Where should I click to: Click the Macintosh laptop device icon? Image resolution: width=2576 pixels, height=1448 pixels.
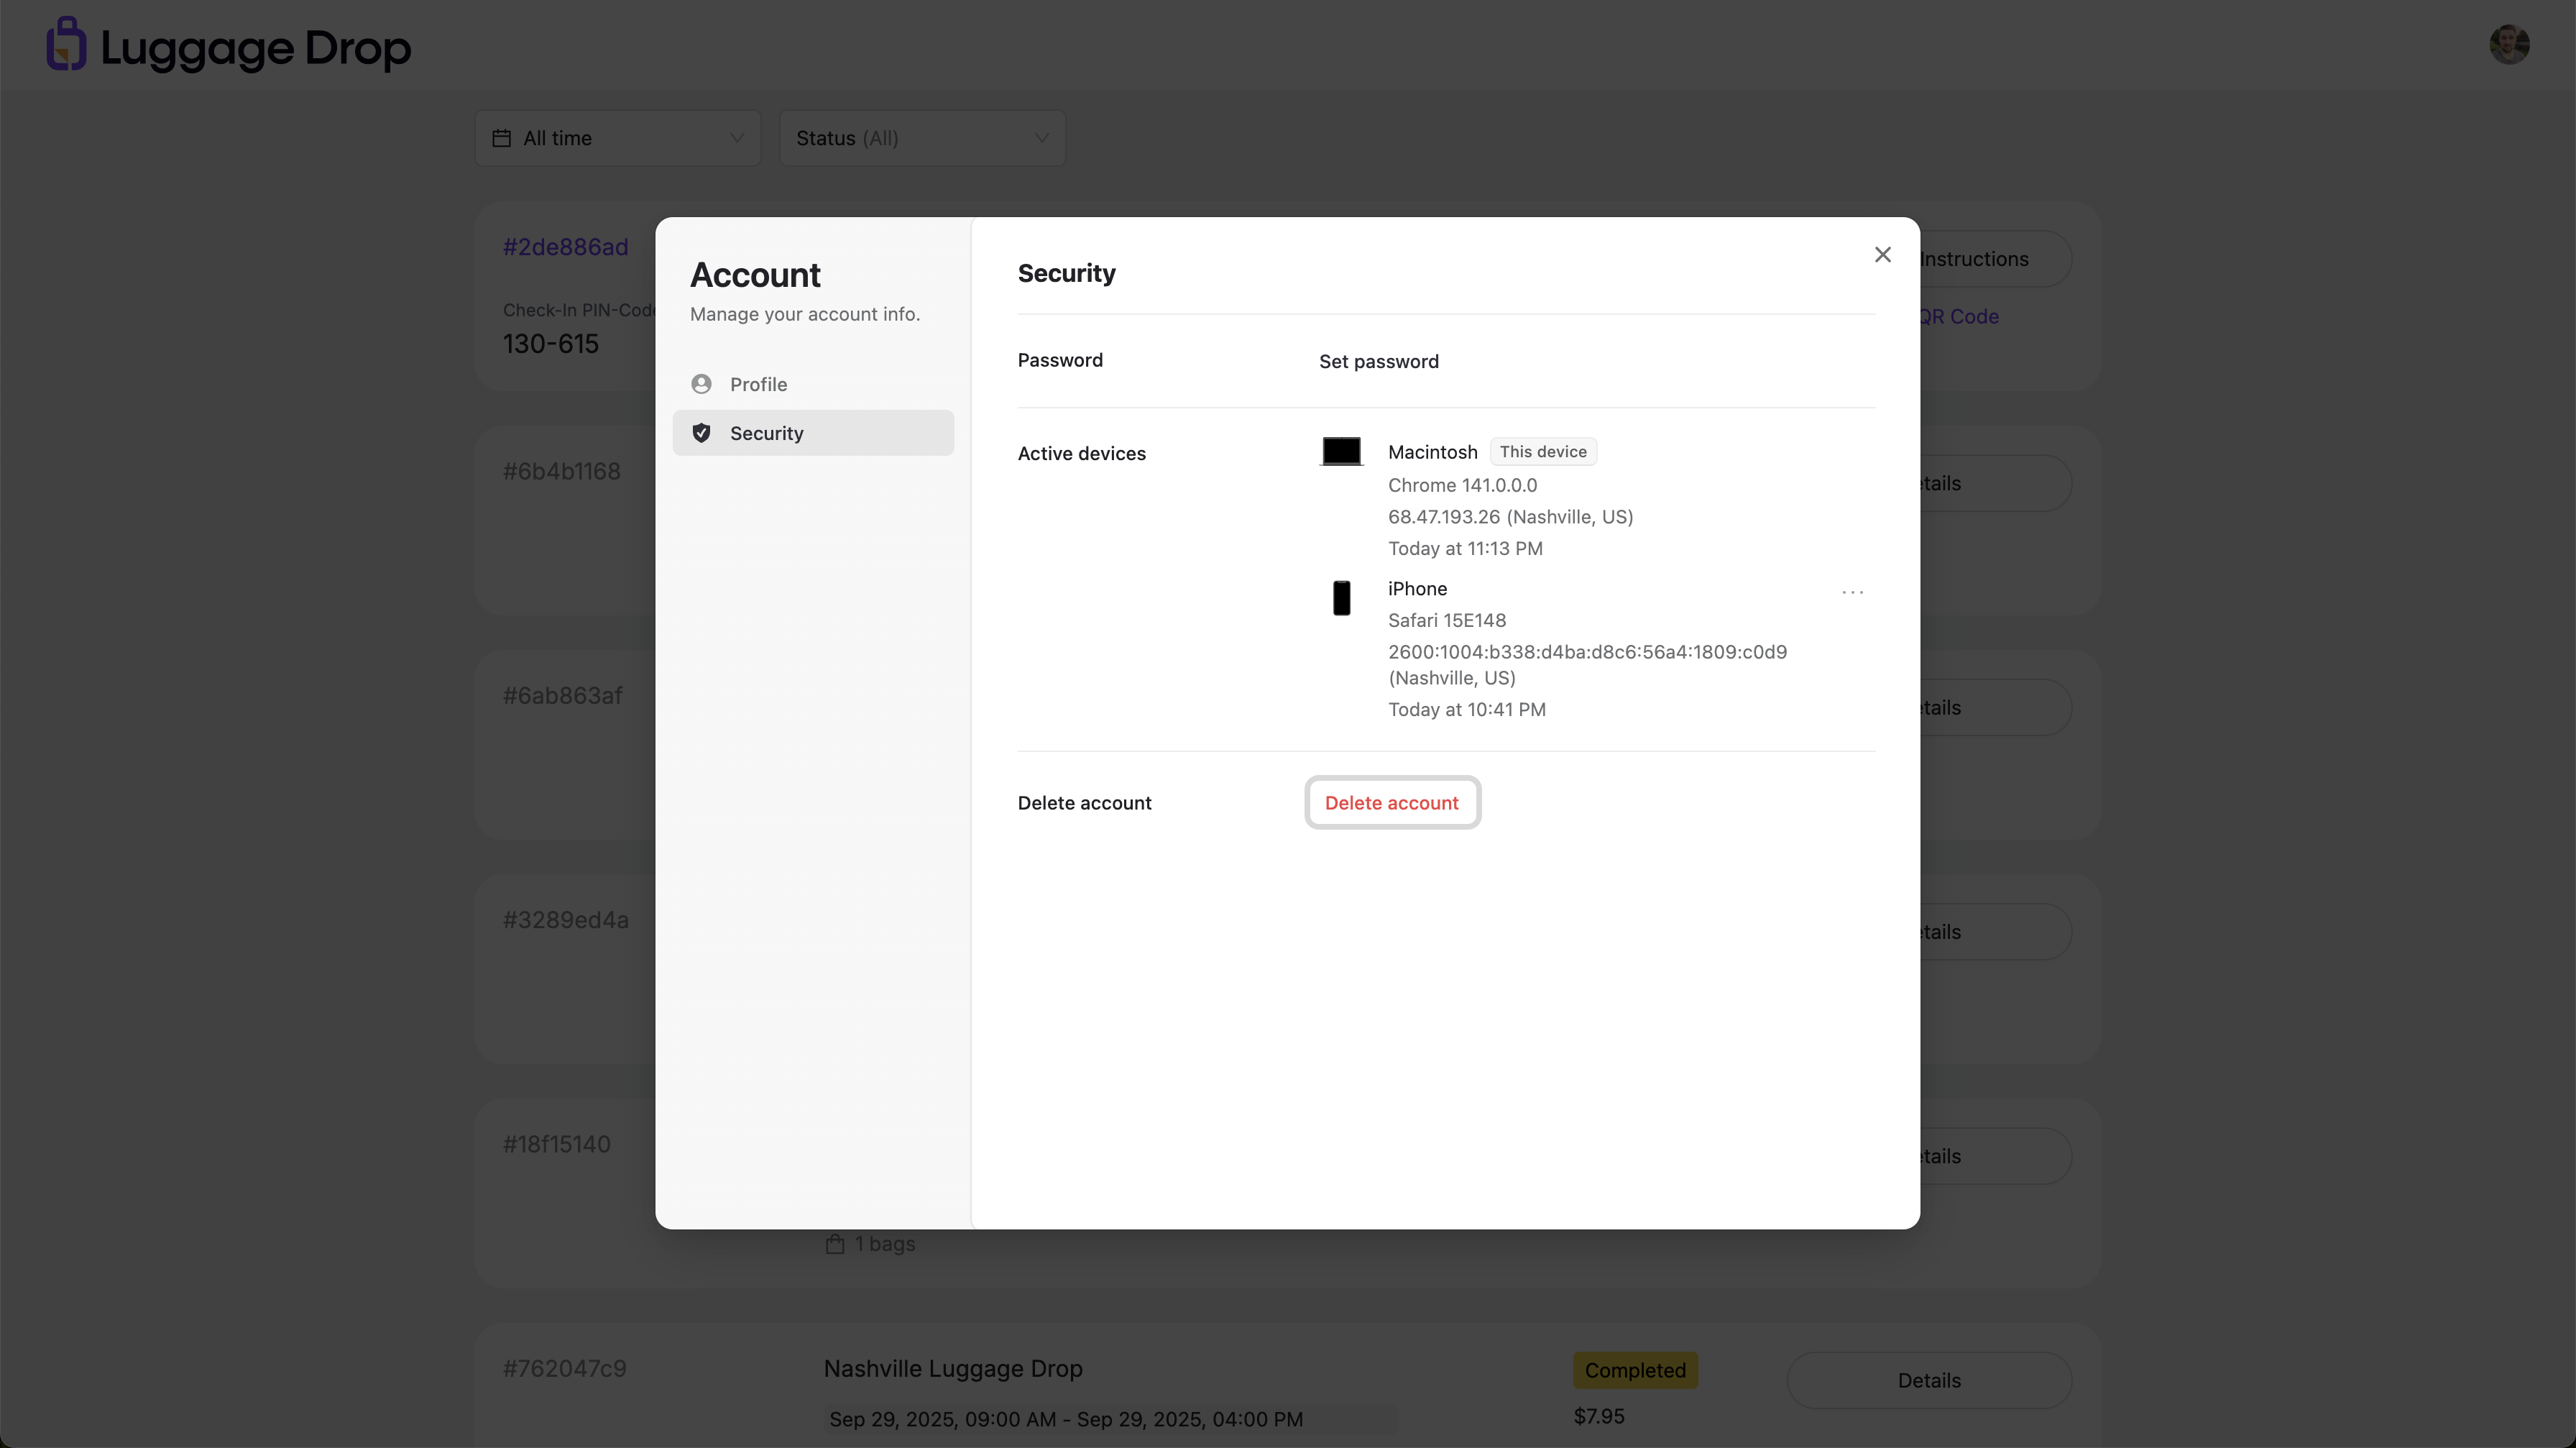coord(1341,452)
